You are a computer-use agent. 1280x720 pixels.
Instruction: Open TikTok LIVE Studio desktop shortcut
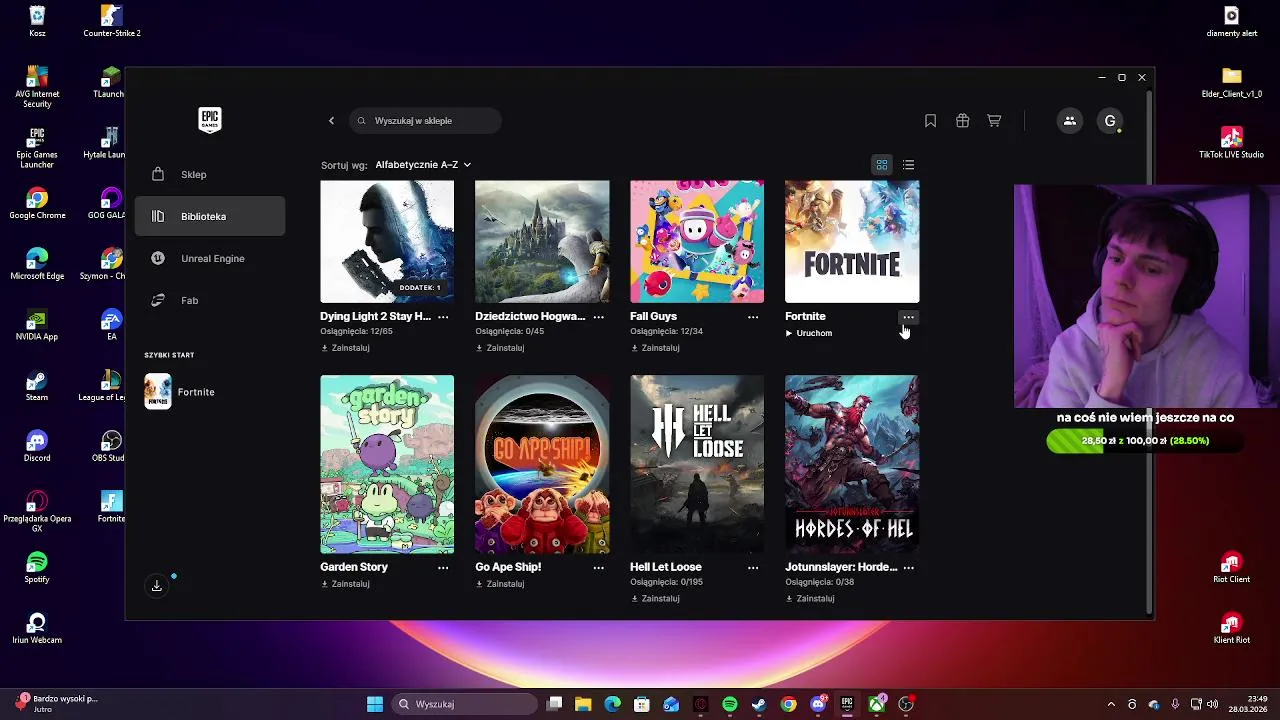tap(1231, 143)
